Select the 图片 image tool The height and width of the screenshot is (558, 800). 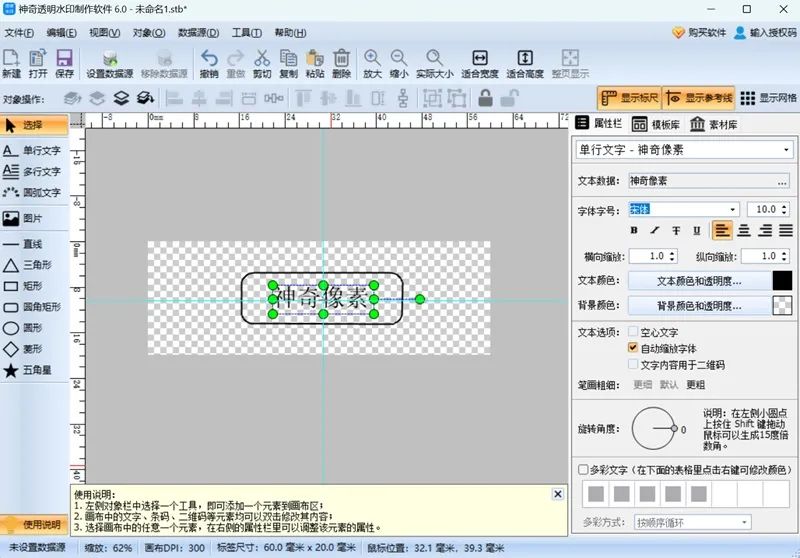22,218
